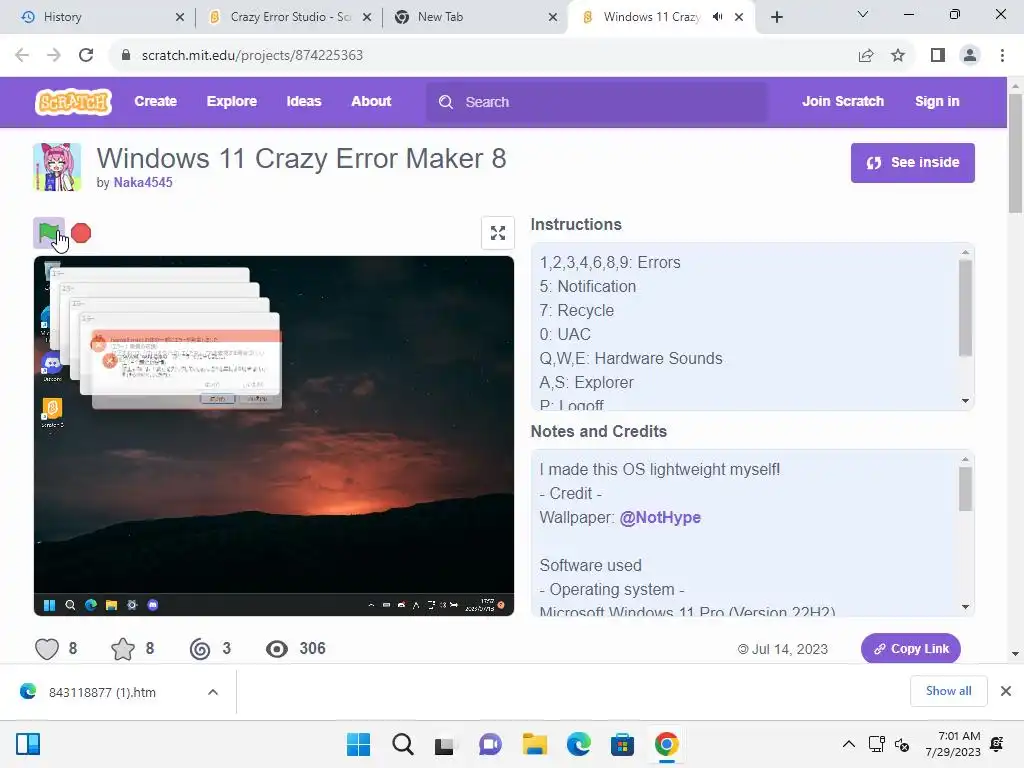Open Task View on taskbar
Screen dimensions: 1024x768
(445, 744)
